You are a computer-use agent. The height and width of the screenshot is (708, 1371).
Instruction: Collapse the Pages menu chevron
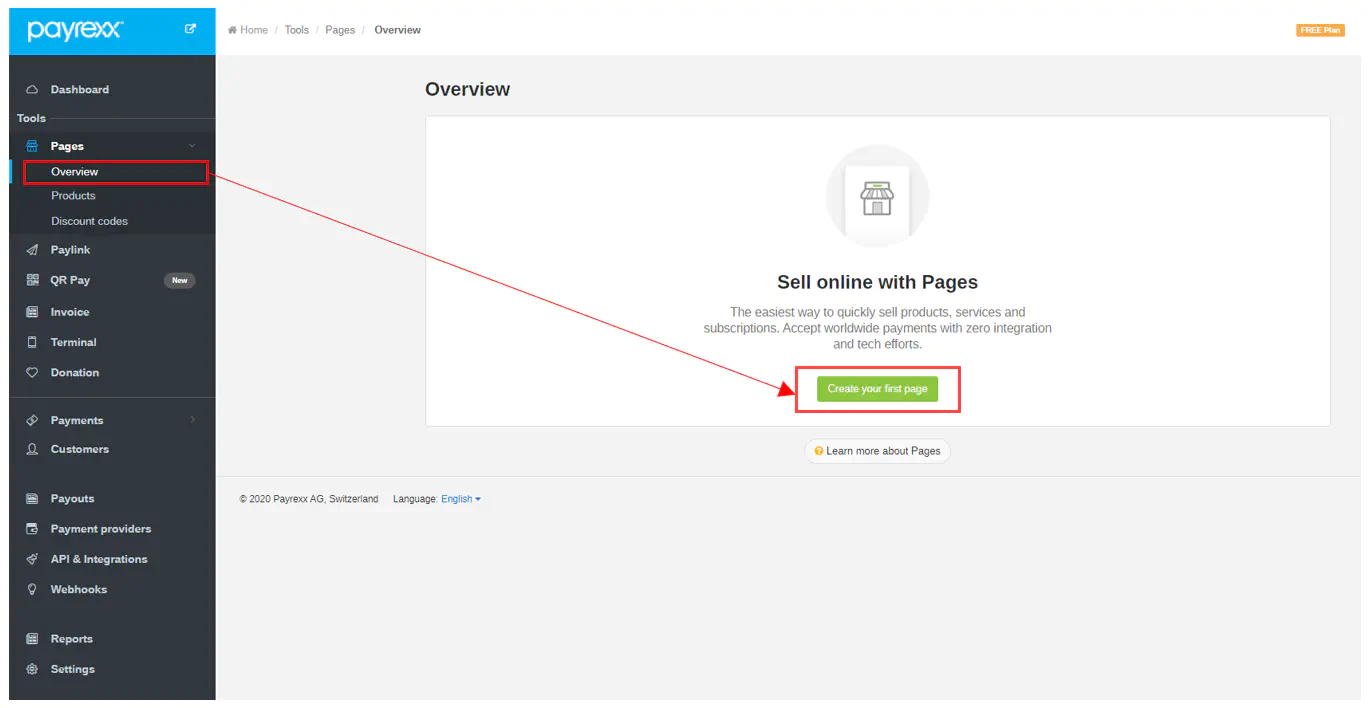point(192,146)
